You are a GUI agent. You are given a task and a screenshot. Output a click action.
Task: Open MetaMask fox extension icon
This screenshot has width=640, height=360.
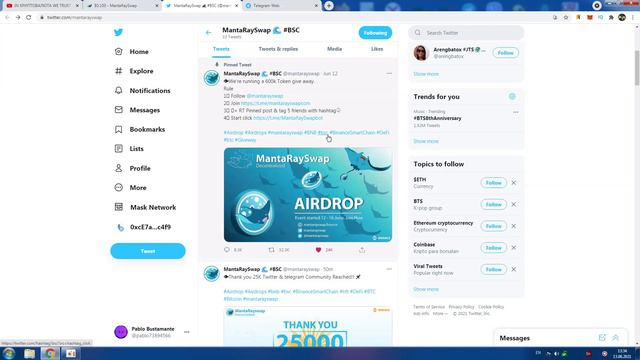590,18
